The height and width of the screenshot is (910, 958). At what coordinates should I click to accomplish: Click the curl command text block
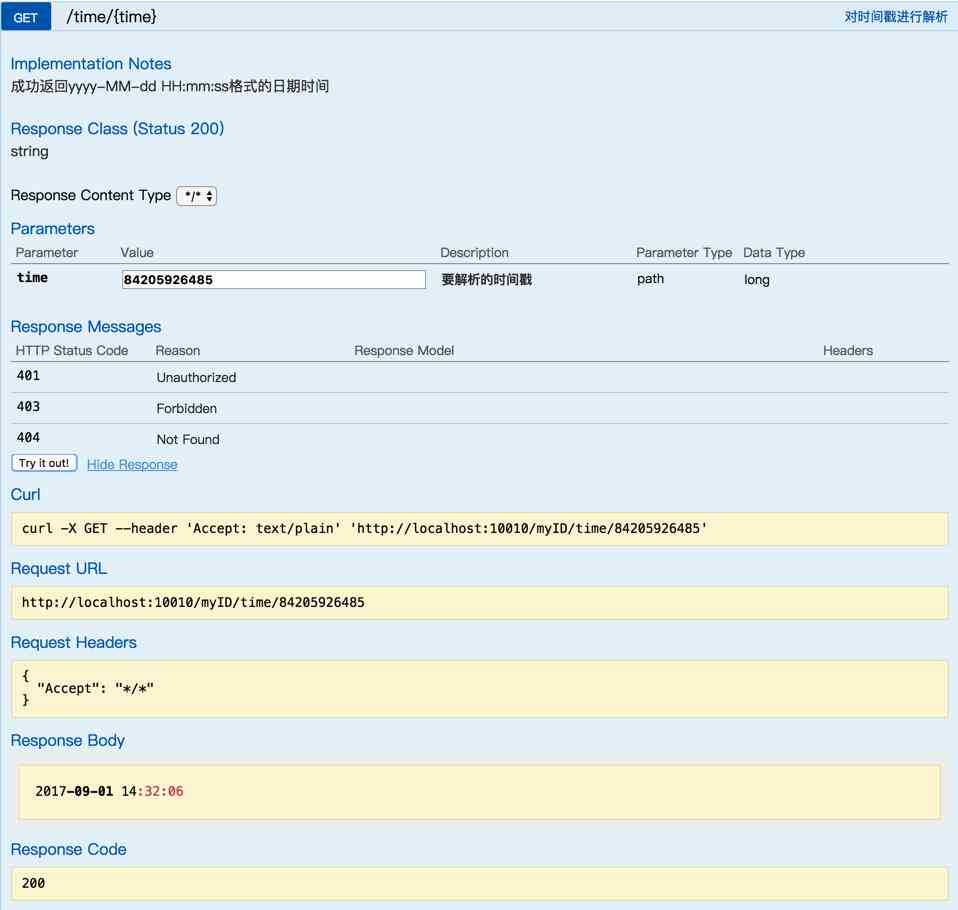pos(364,529)
